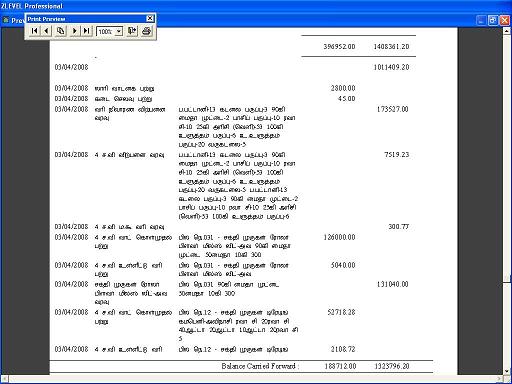The image size is (512, 384).
Task: Close the Print Preview floating toolbar
Action: coord(150,19)
